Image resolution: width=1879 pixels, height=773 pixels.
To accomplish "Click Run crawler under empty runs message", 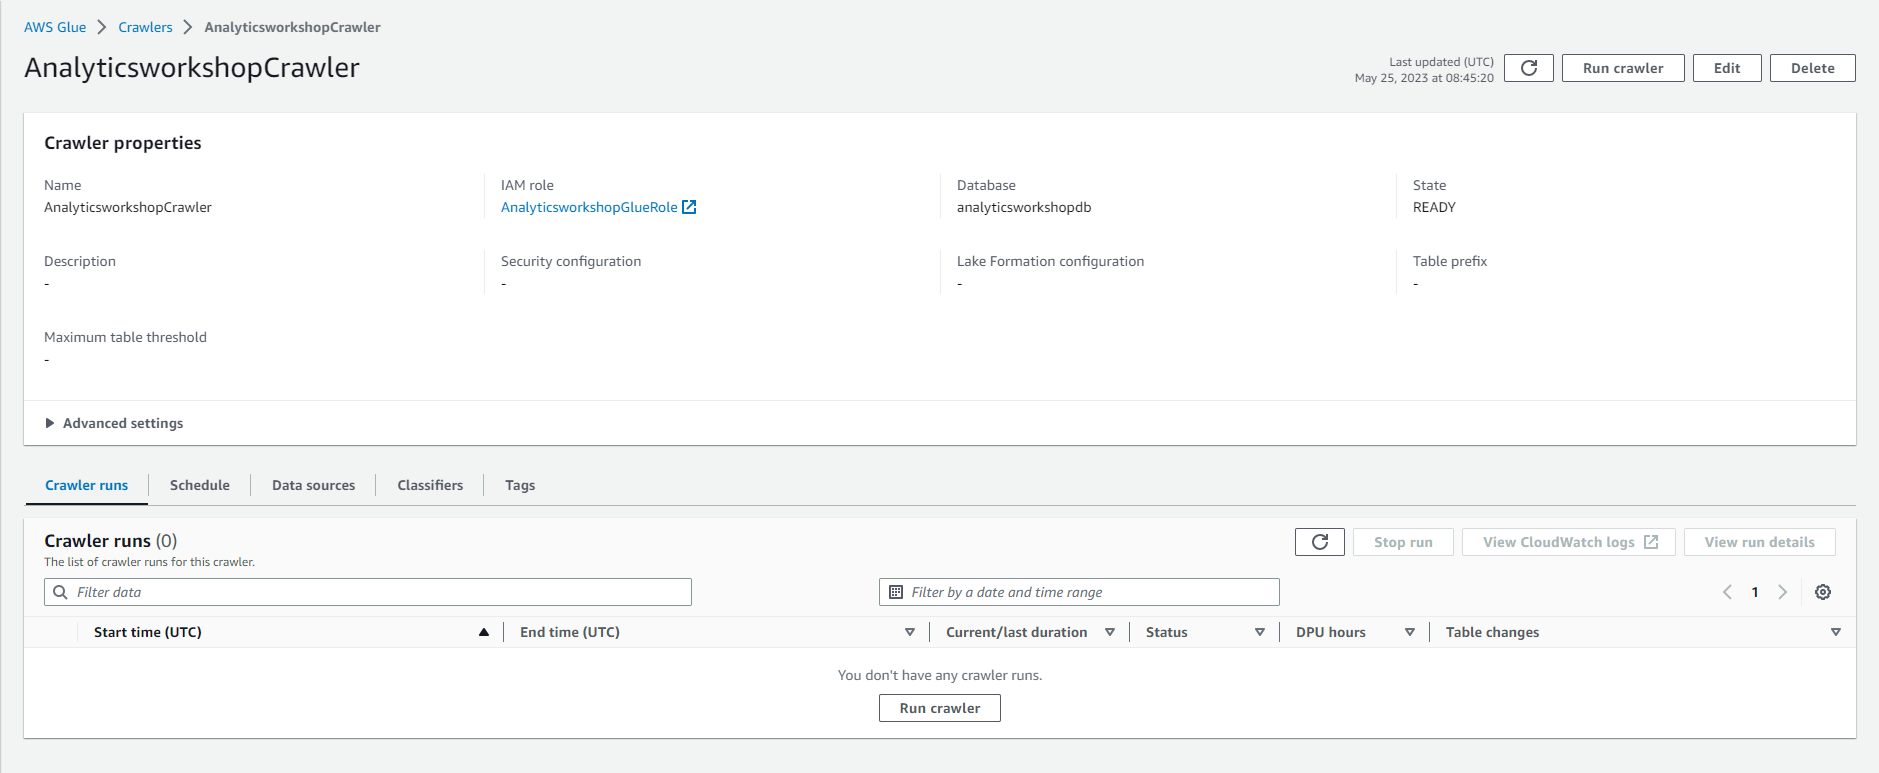I will (x=940, y=708).
